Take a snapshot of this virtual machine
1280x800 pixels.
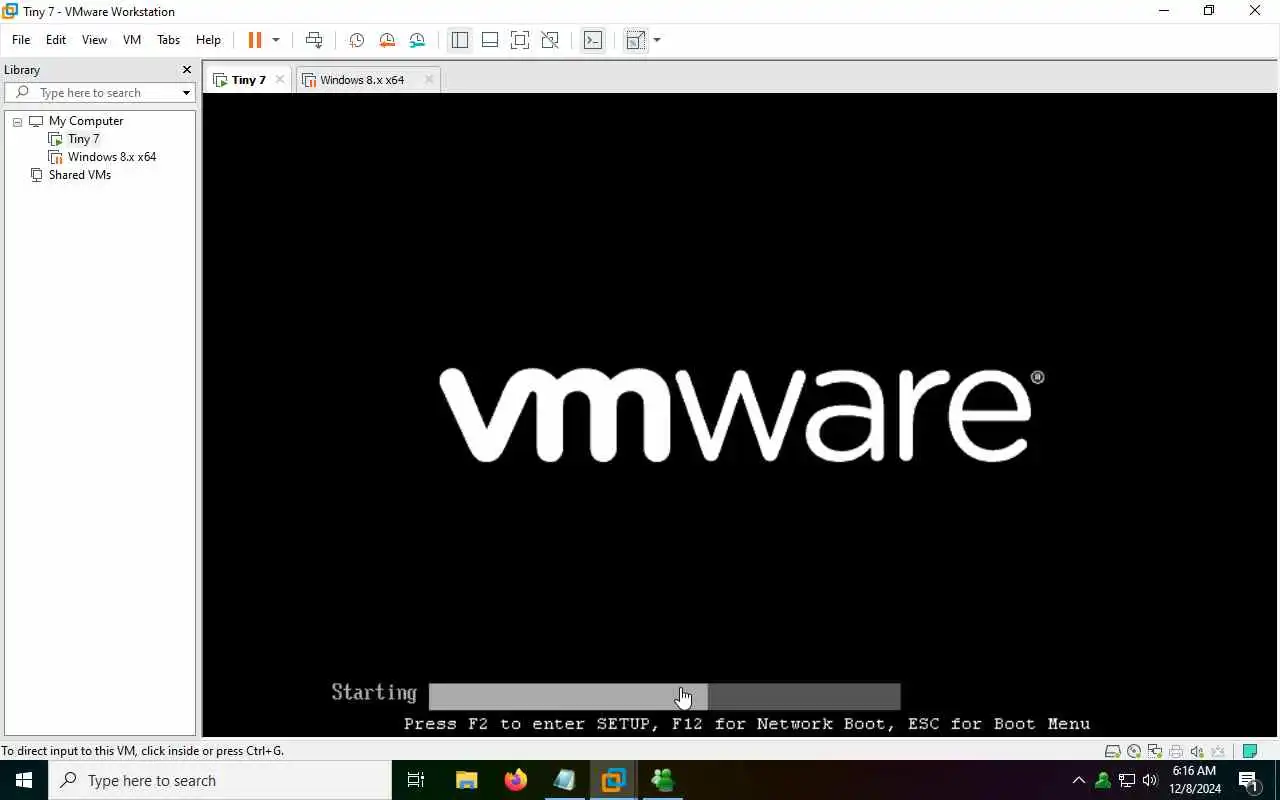pyautogui.click(x=356, y=40)
